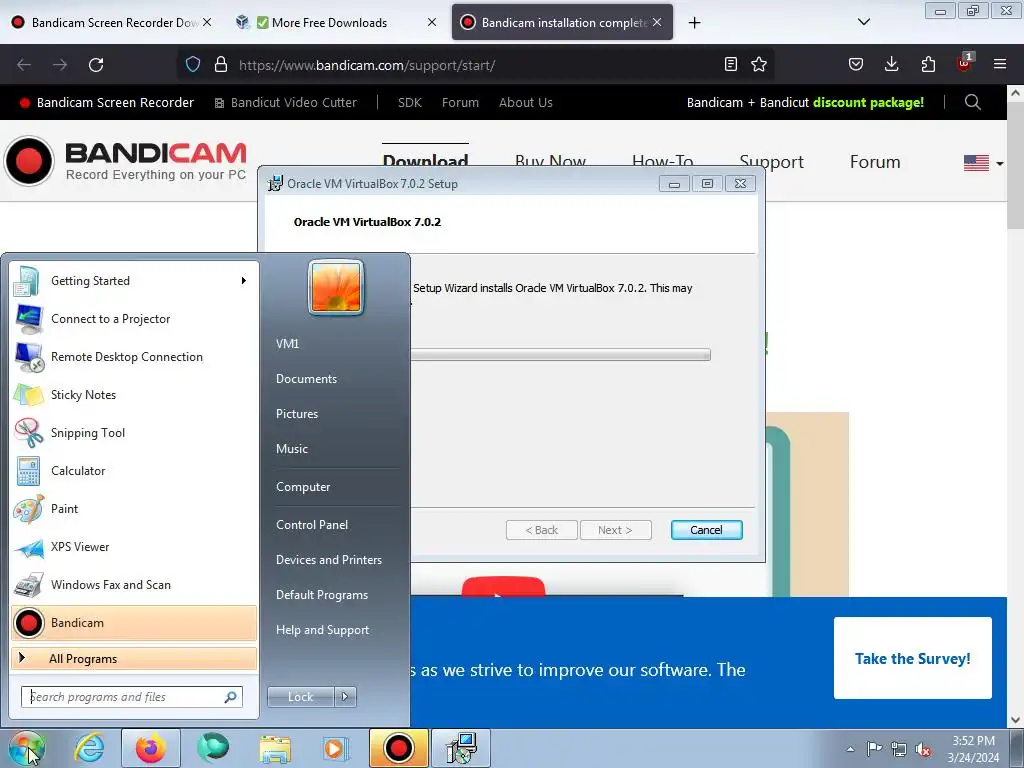Image resolution: width=1024 pixels, height=768 pixels.
Task: Open the uBlock extension icon
Action: point(965,63)
